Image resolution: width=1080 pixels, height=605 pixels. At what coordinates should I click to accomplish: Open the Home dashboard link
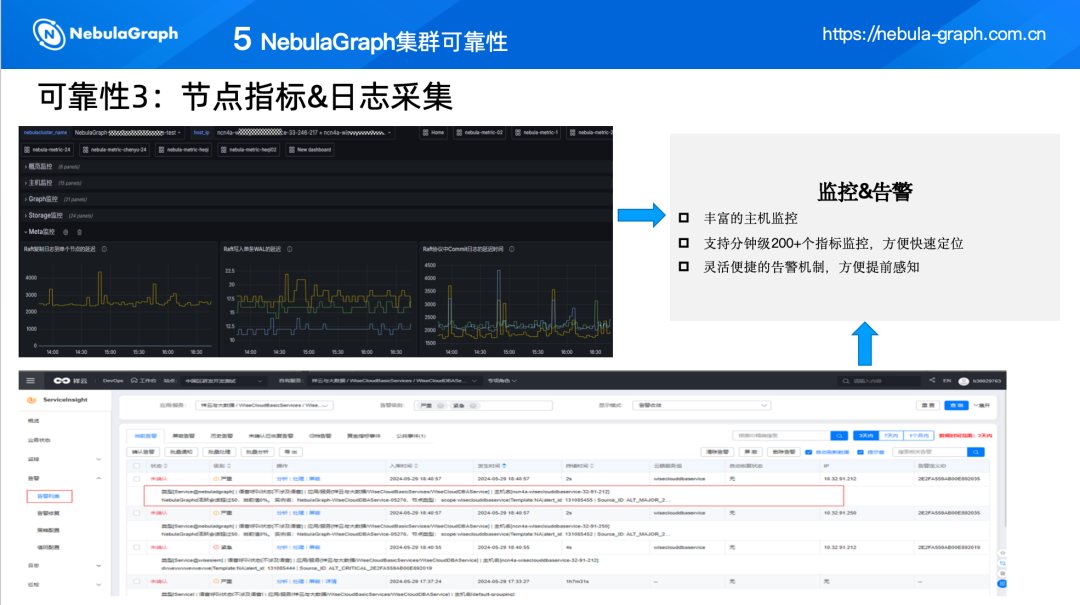pyautogui.click(x=434, y=132)
